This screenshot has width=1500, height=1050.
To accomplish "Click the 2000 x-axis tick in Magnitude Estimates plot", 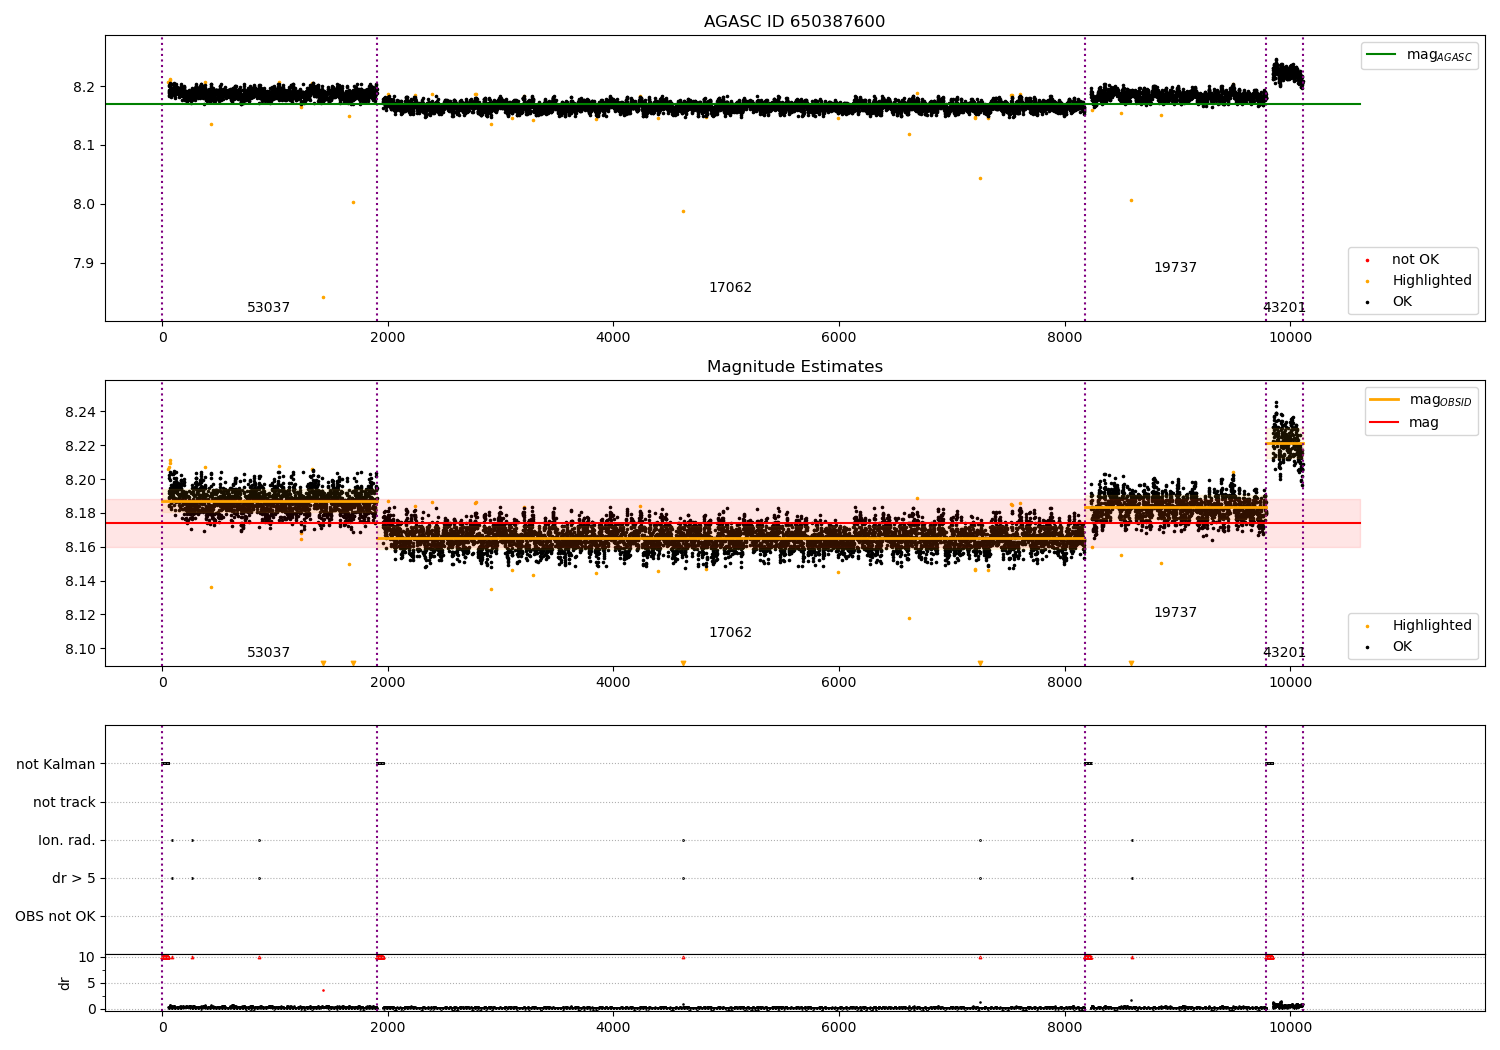I will [x=387, y=682].
